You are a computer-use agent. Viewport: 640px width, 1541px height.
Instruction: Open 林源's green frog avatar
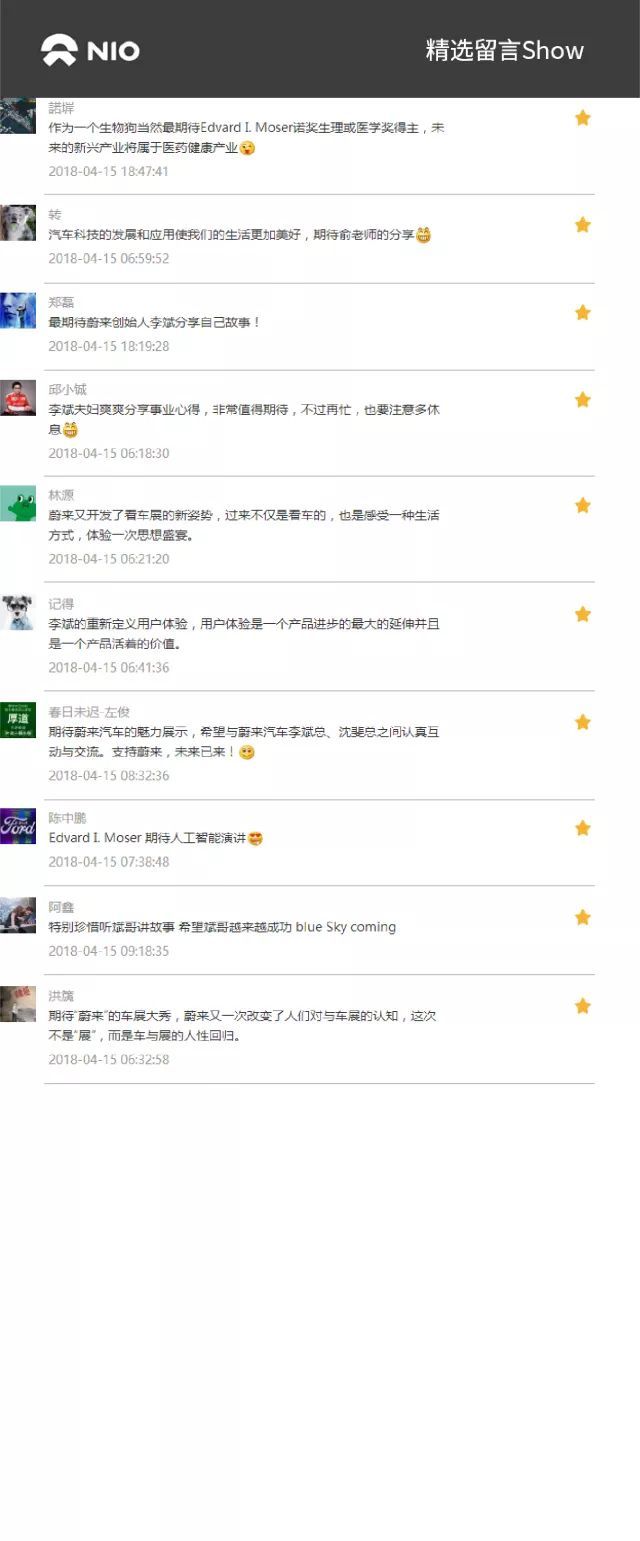(18, 504)
